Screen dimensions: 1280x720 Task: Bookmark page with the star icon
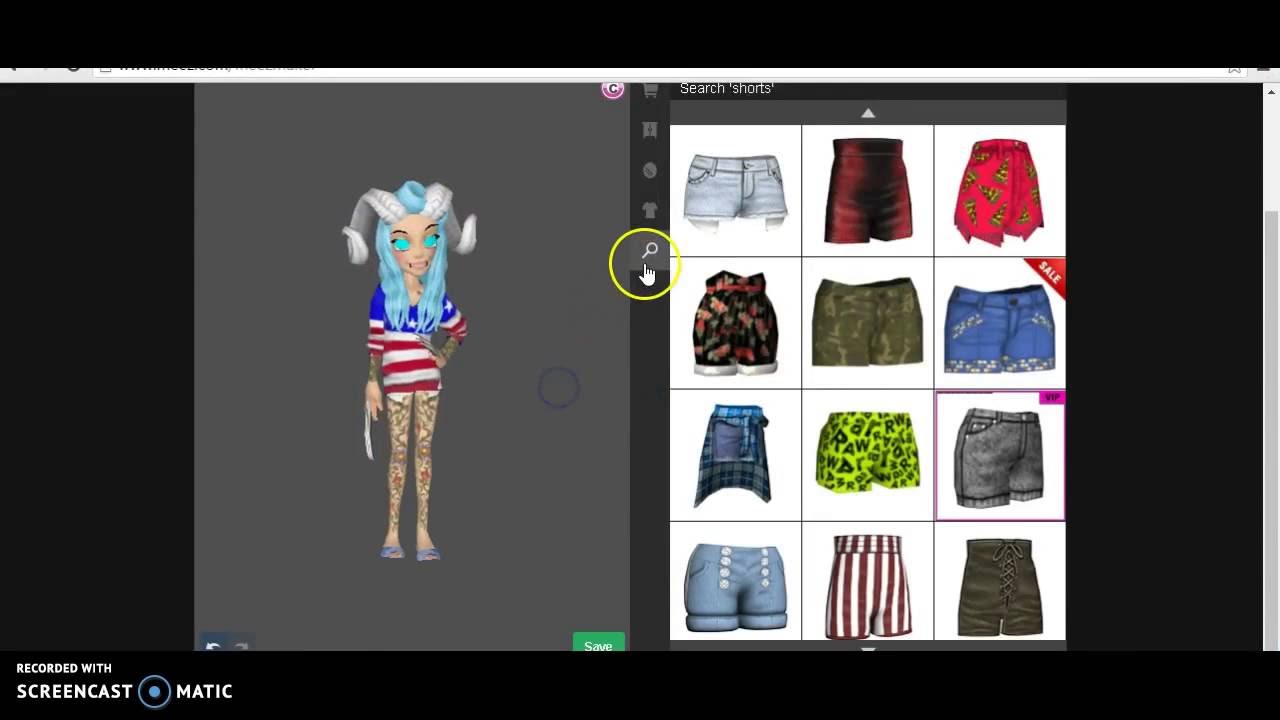coord(1235,69)
